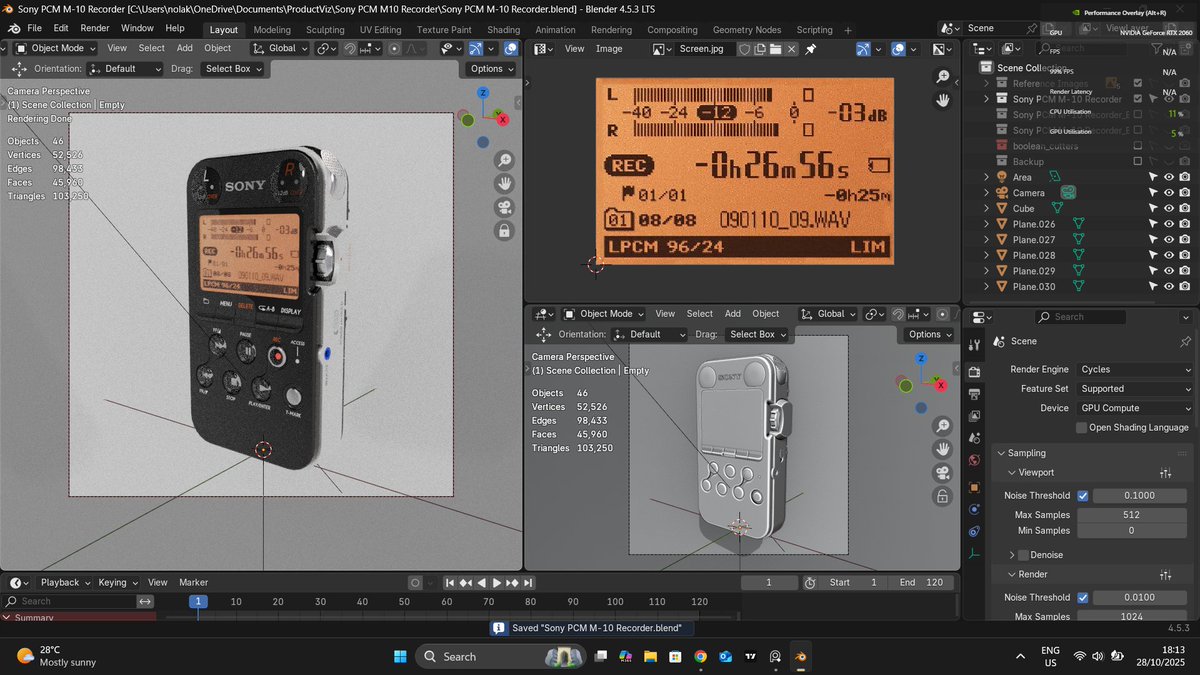Expand the Camera item in outliner
The image size is (1200, 675).
986,193
